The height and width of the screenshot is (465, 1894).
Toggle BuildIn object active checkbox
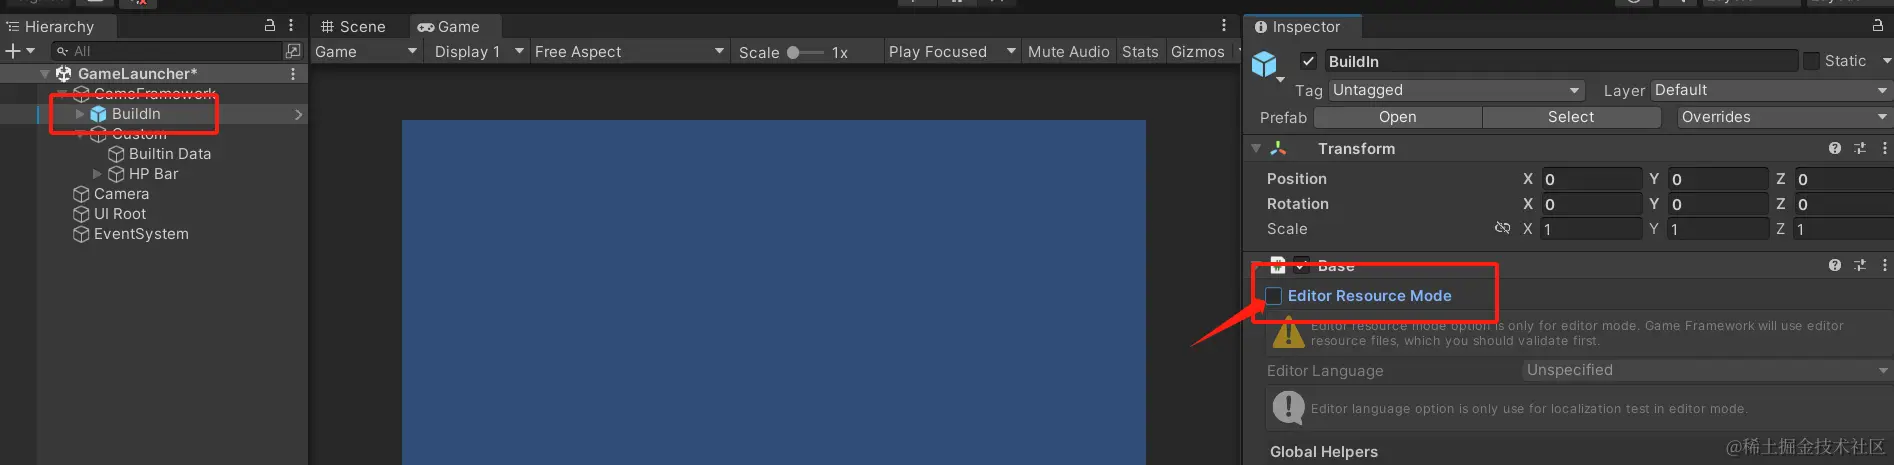1308,61
